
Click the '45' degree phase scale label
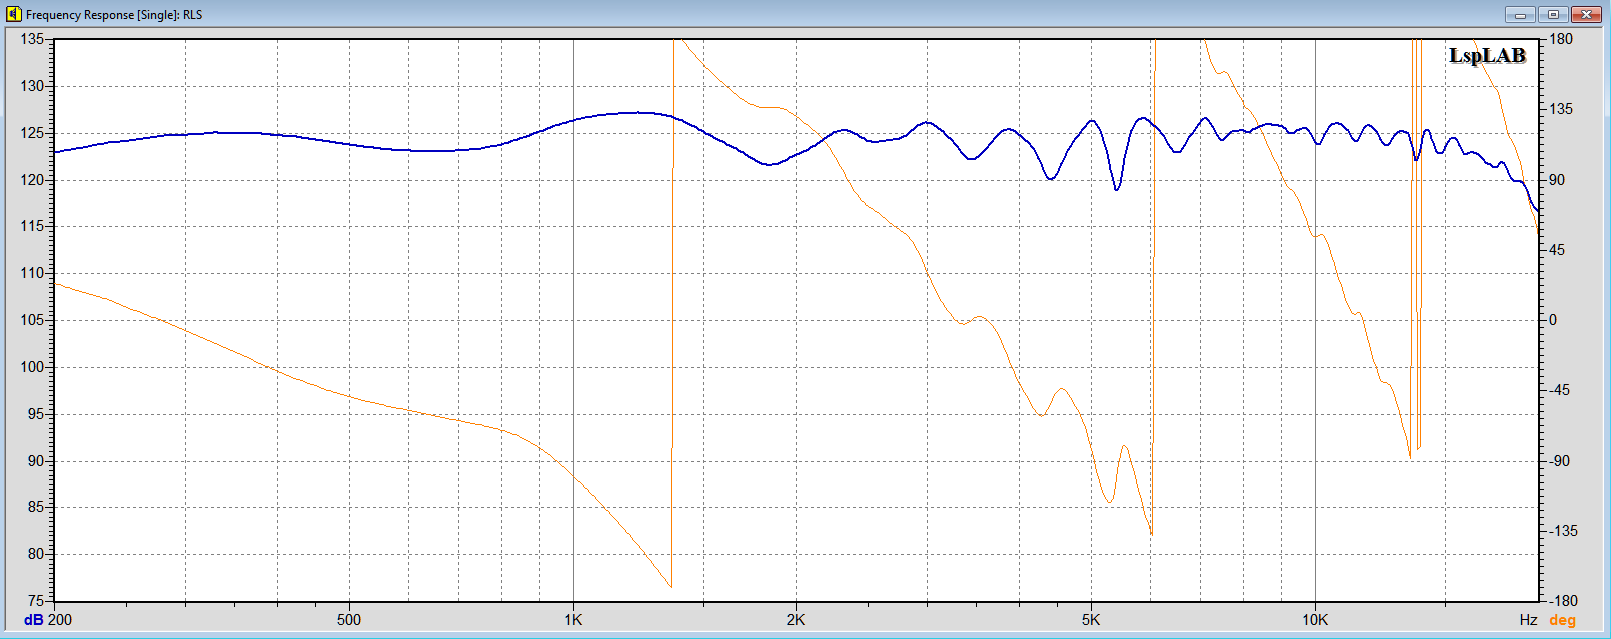tap(1557, 250)
